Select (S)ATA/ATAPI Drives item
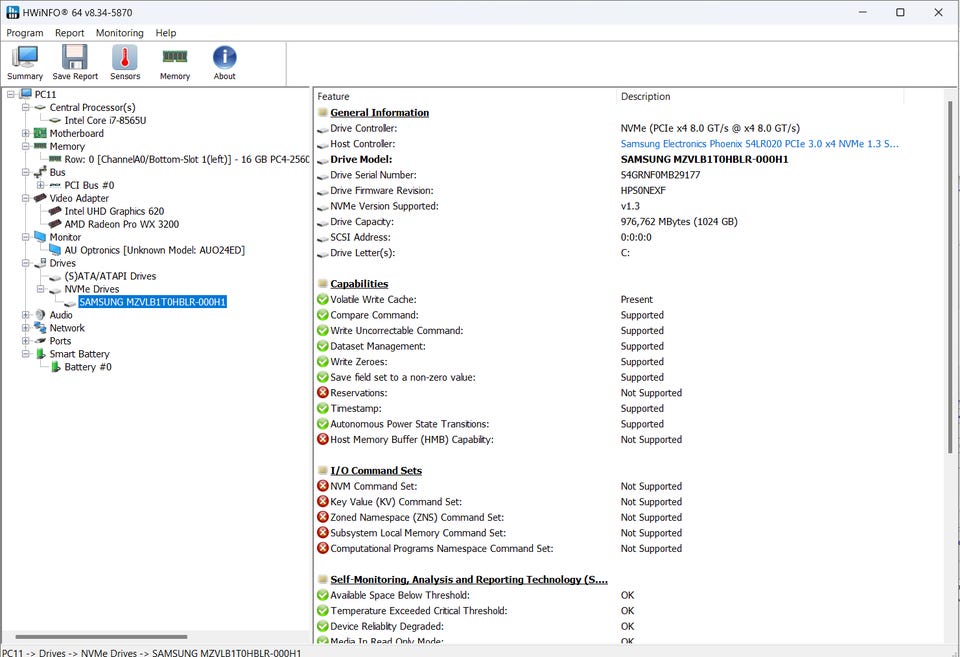The image size is (960, 657). (110, 276)
